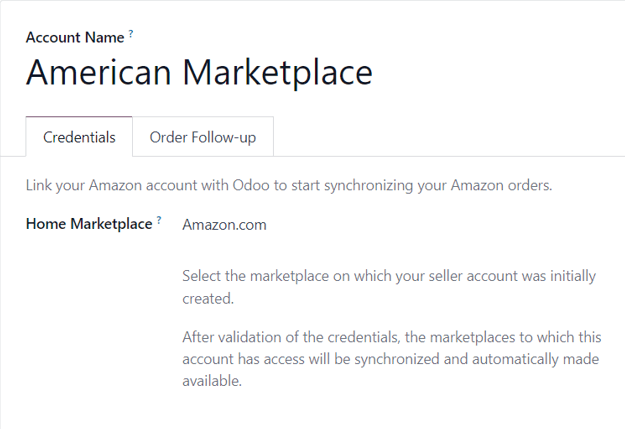
Task: Click empty area right of Order Follow-up tab
Action: [450, 137]
